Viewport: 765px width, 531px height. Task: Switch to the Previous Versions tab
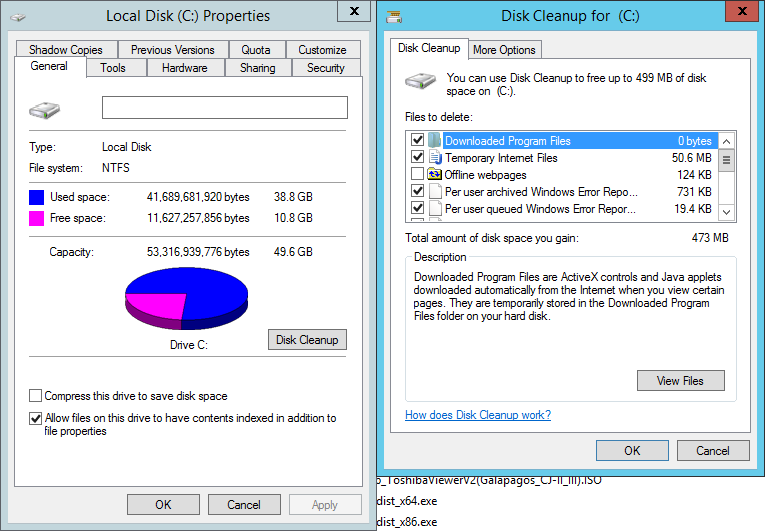[173, 50]
